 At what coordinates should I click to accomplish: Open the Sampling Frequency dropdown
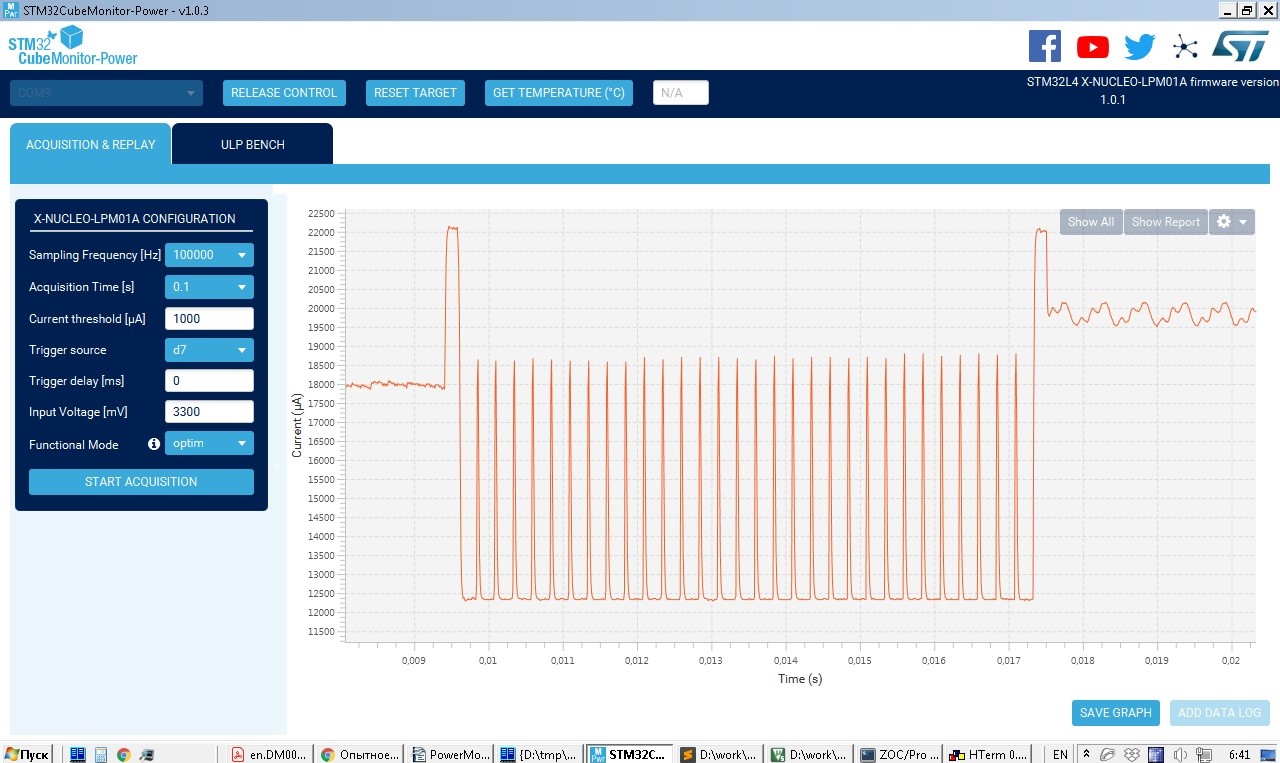tap(209, 255)
